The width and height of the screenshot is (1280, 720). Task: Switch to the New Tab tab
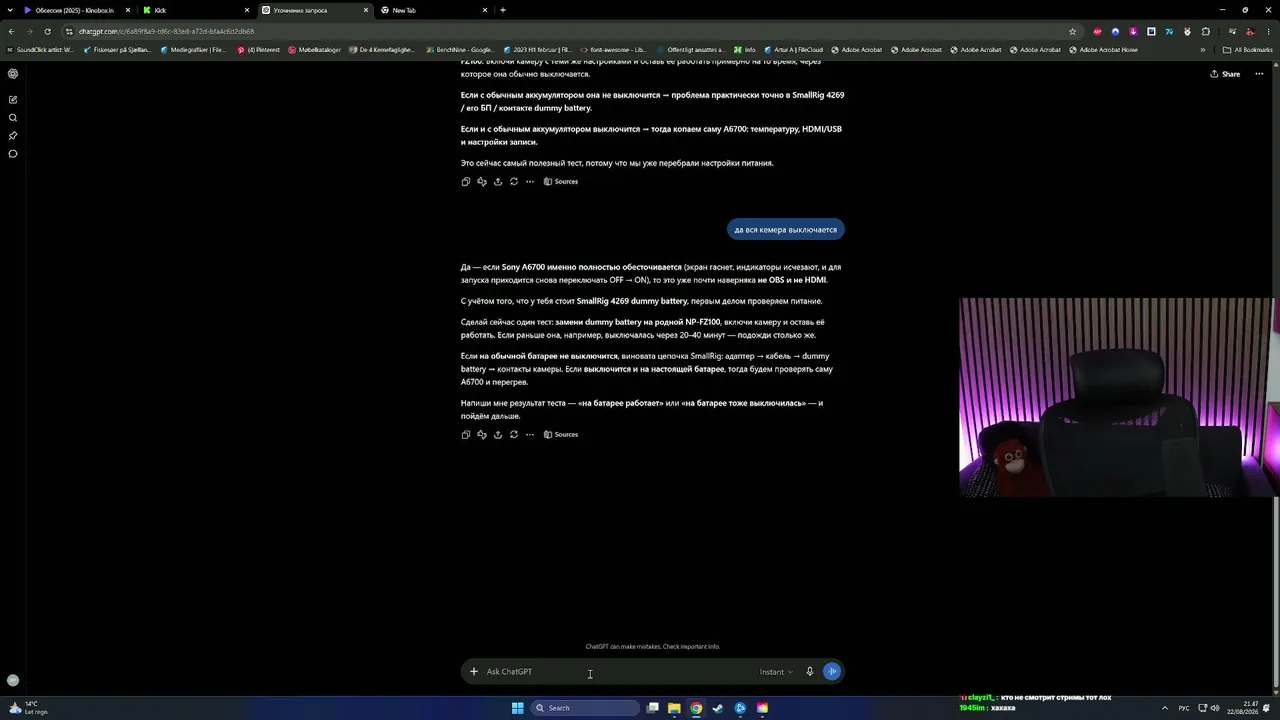click(x=434, y=10)
